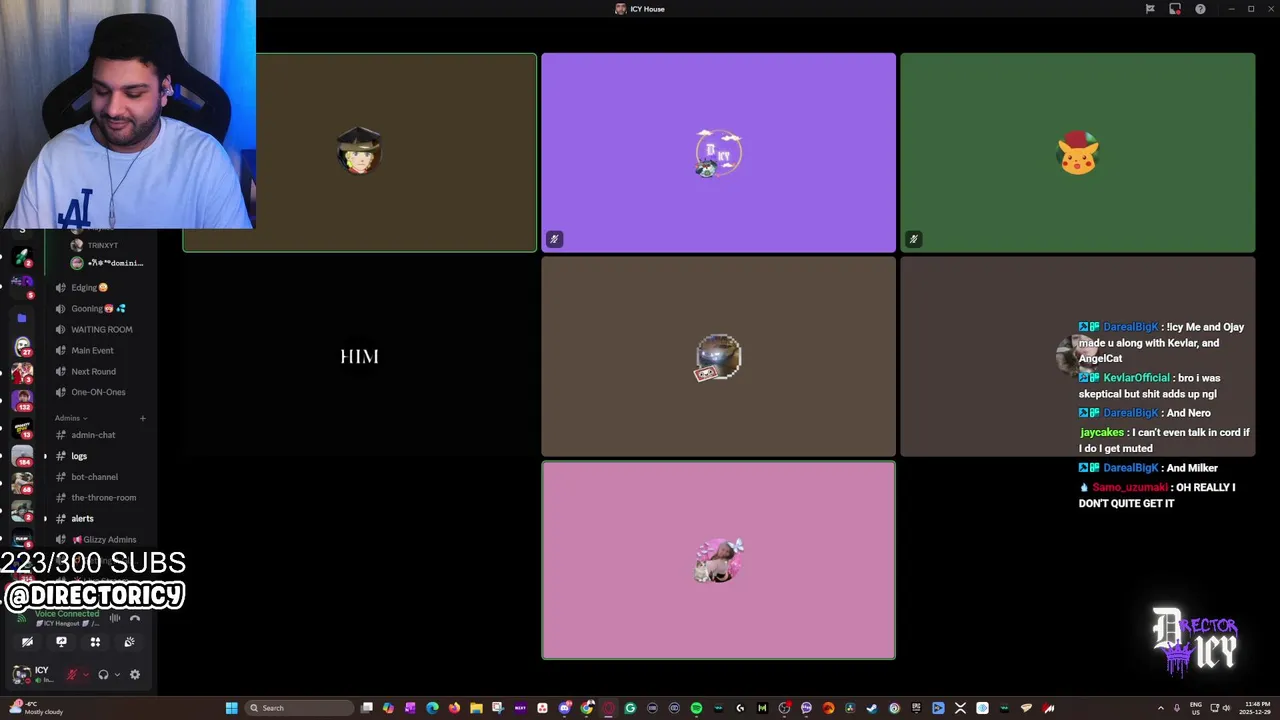This screenshot has width=1280, height=720.
Task: Open server icon with 184 badge
Action: (22, 455)
